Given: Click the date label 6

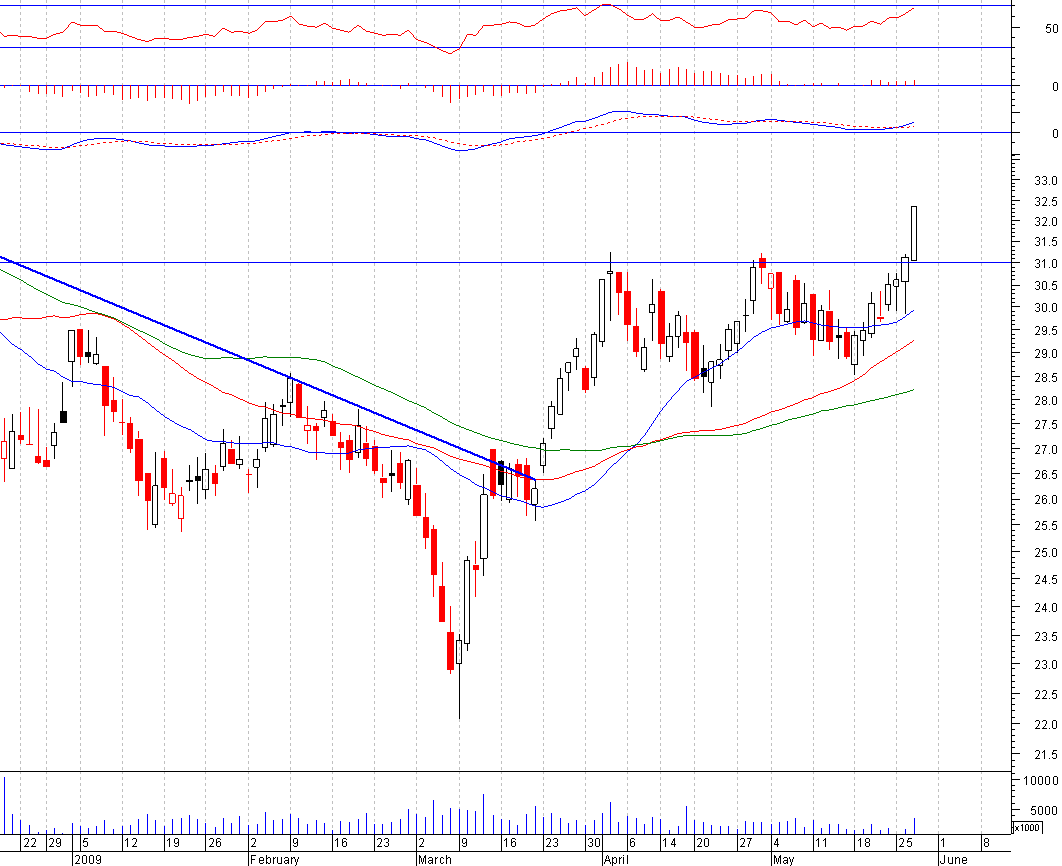Looking at the screenshot, I should coord(633,843).
